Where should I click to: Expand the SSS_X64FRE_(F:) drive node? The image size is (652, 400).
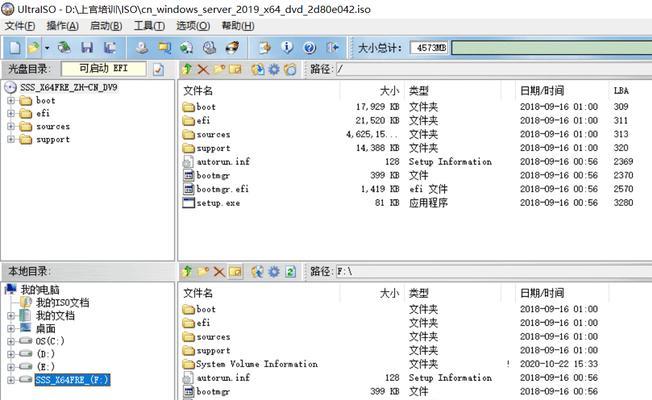click(11, 380)
